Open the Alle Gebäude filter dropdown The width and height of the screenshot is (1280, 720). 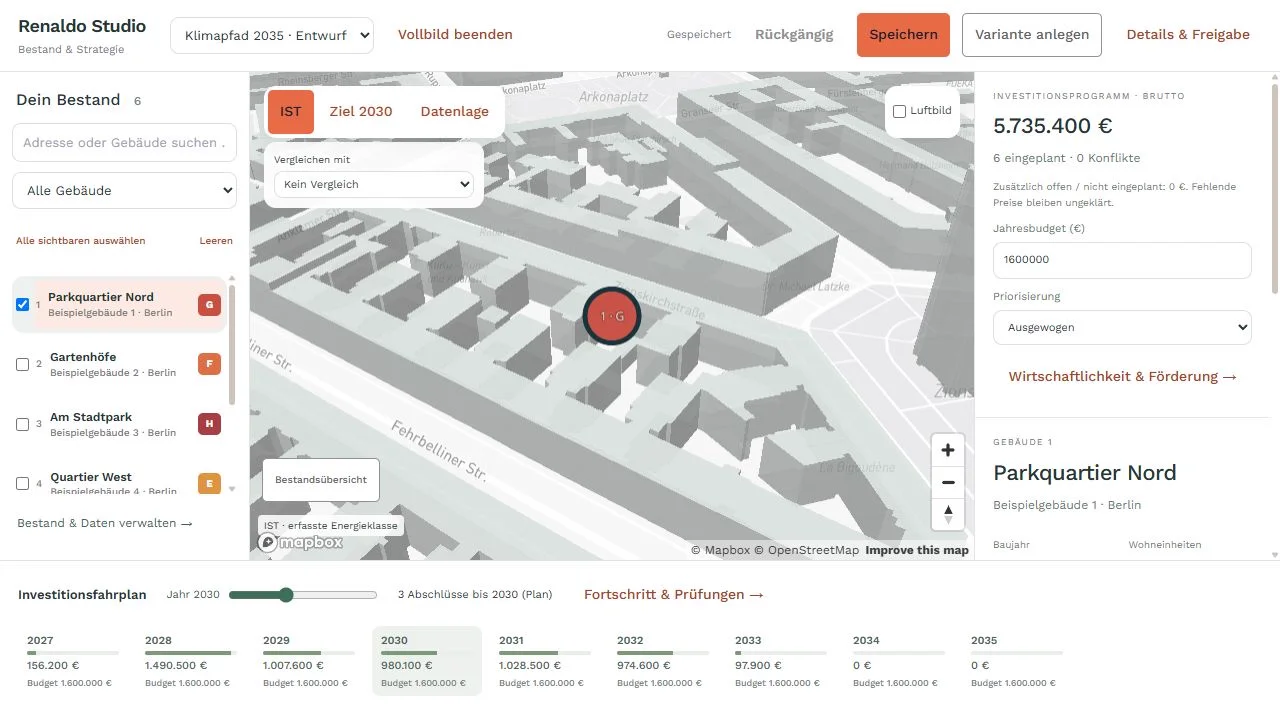tap(124, 190)
